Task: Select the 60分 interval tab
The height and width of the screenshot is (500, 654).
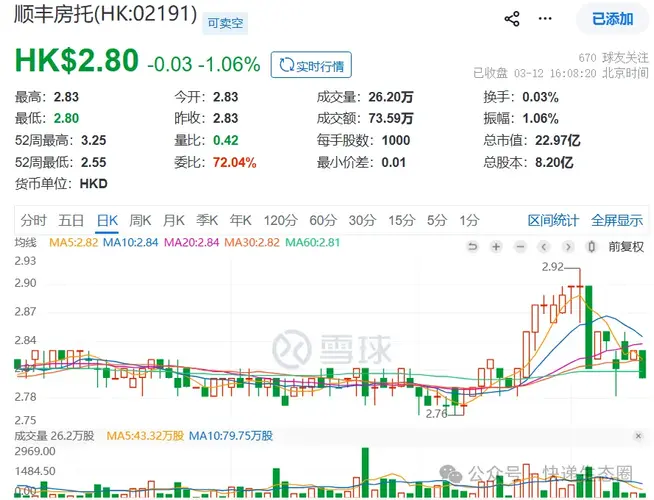Action: 323,220
